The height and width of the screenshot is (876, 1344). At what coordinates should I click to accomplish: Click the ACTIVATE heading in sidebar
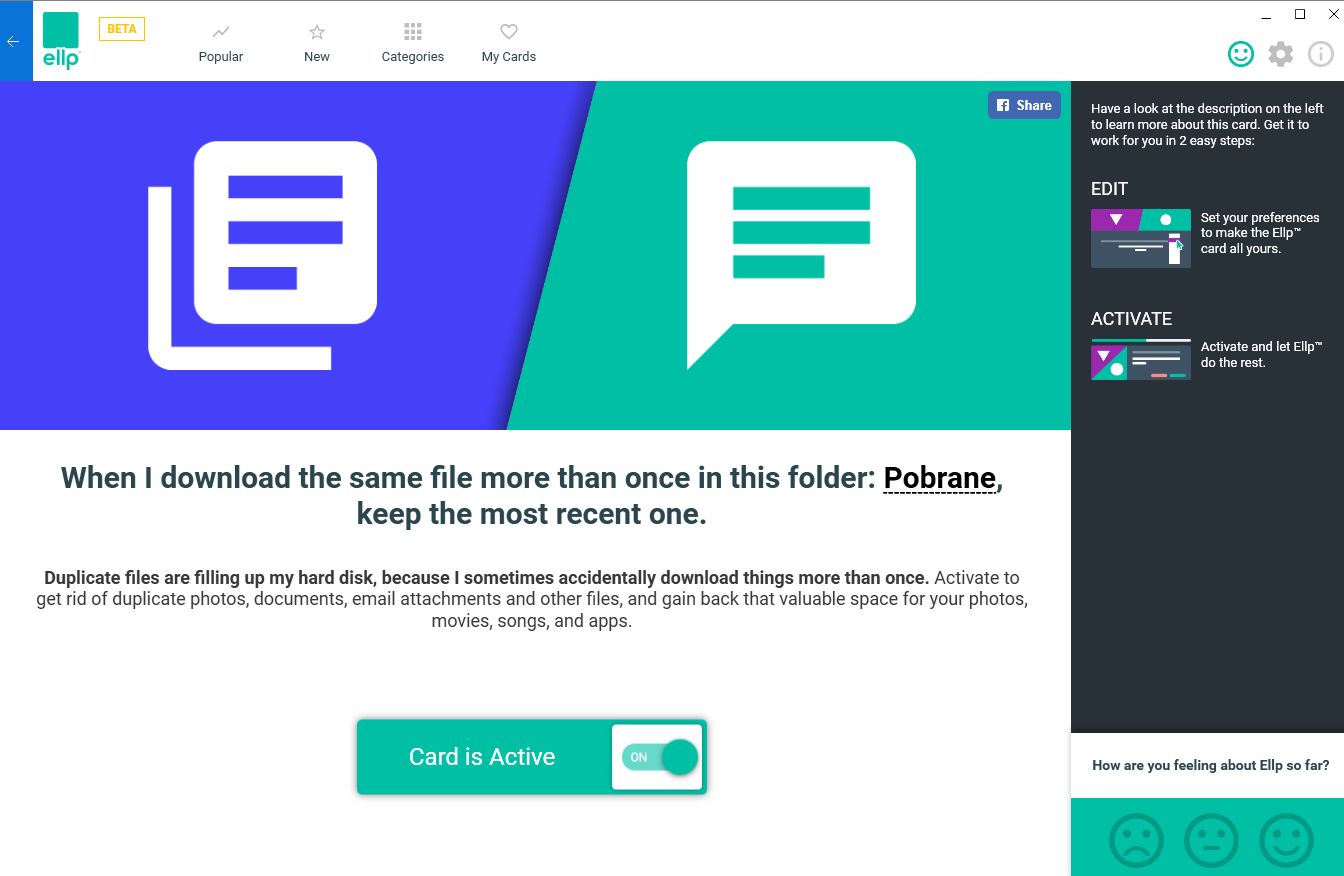pos(1131,319)
